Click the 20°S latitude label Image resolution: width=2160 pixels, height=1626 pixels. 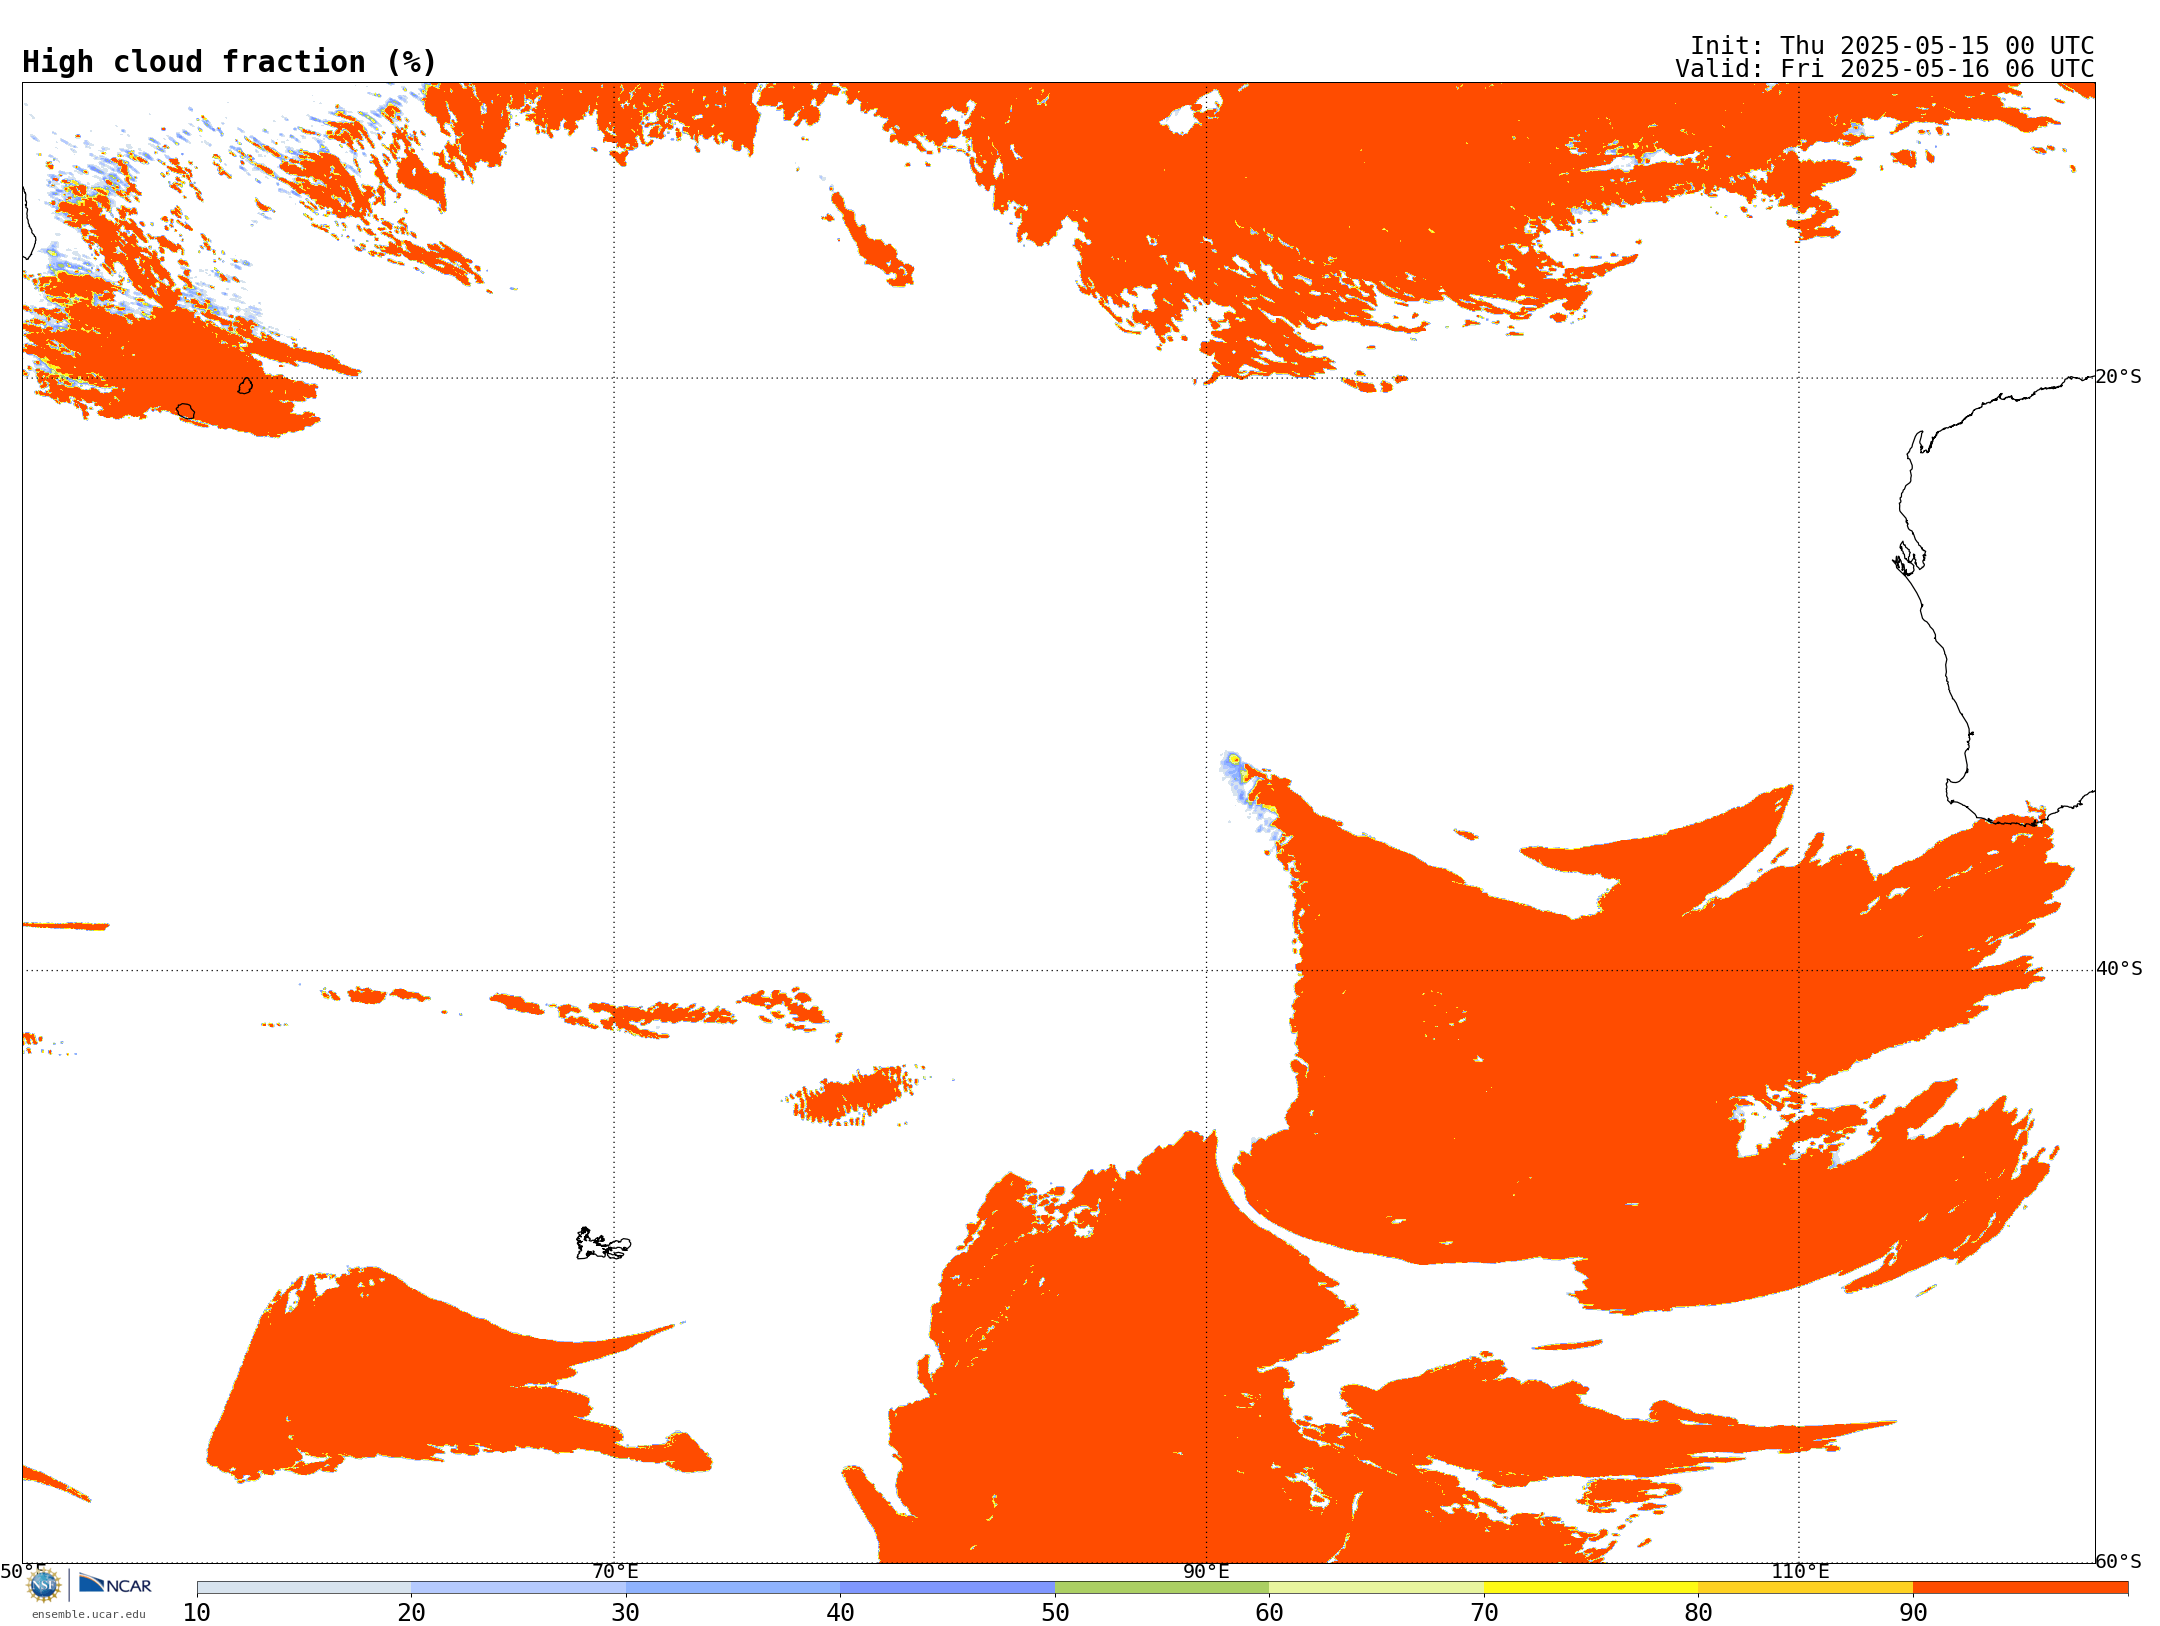tap(2119, 377)
